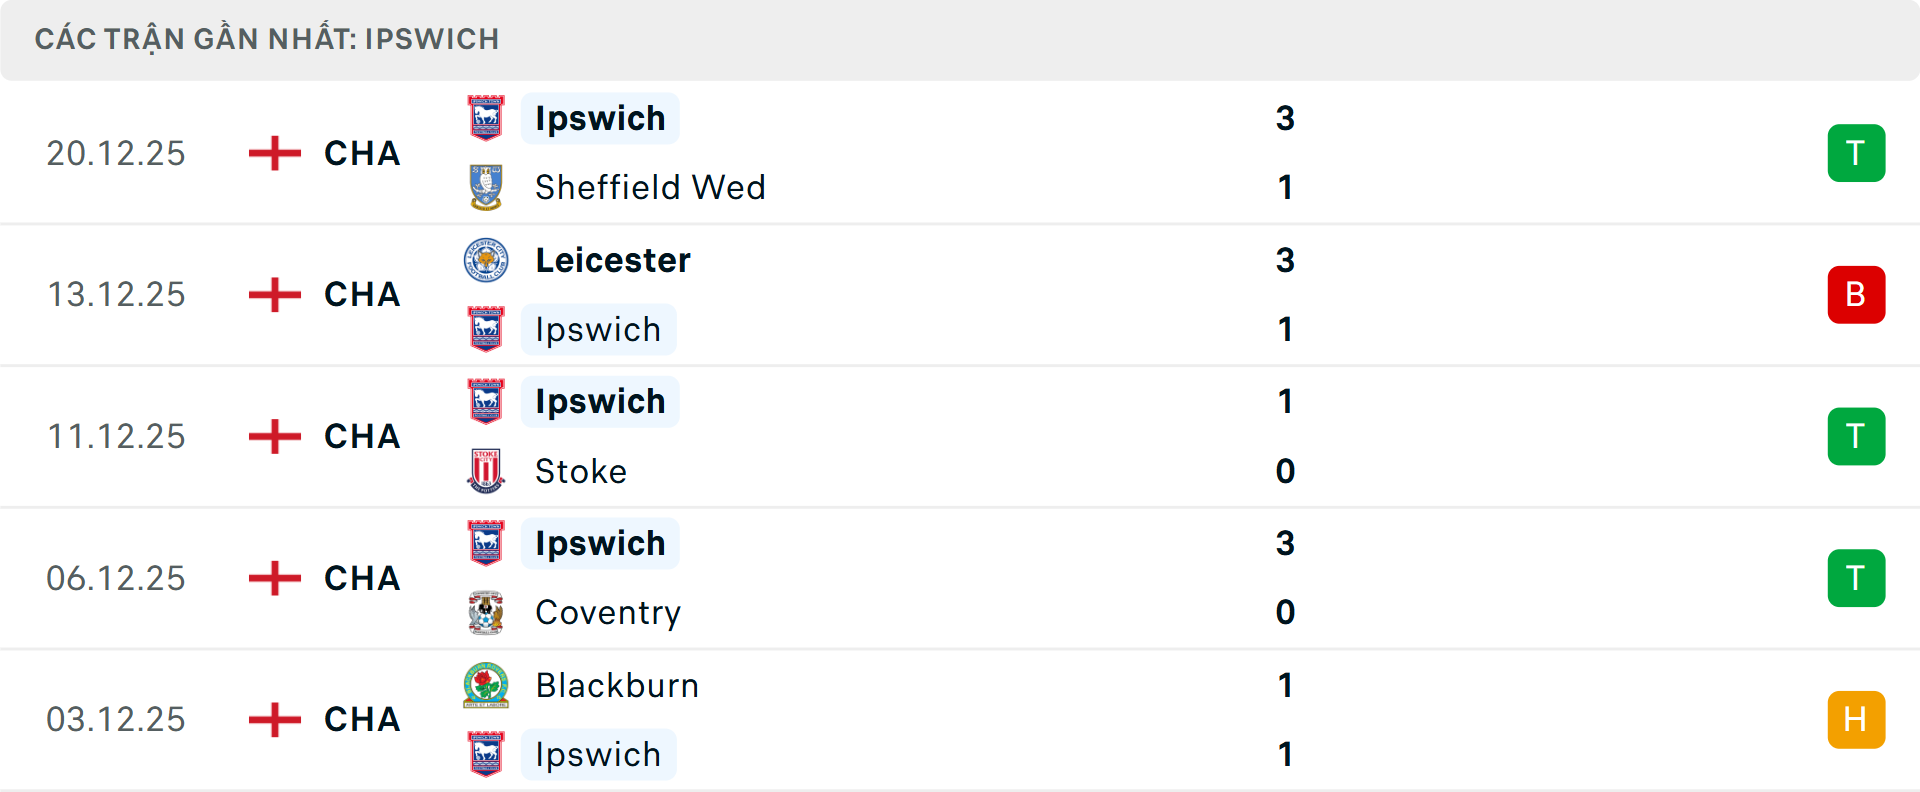Screen dimensions: 1920x792
Task: Click the yellow H badge for the Blackburn draw
Action: (1857, 719)
